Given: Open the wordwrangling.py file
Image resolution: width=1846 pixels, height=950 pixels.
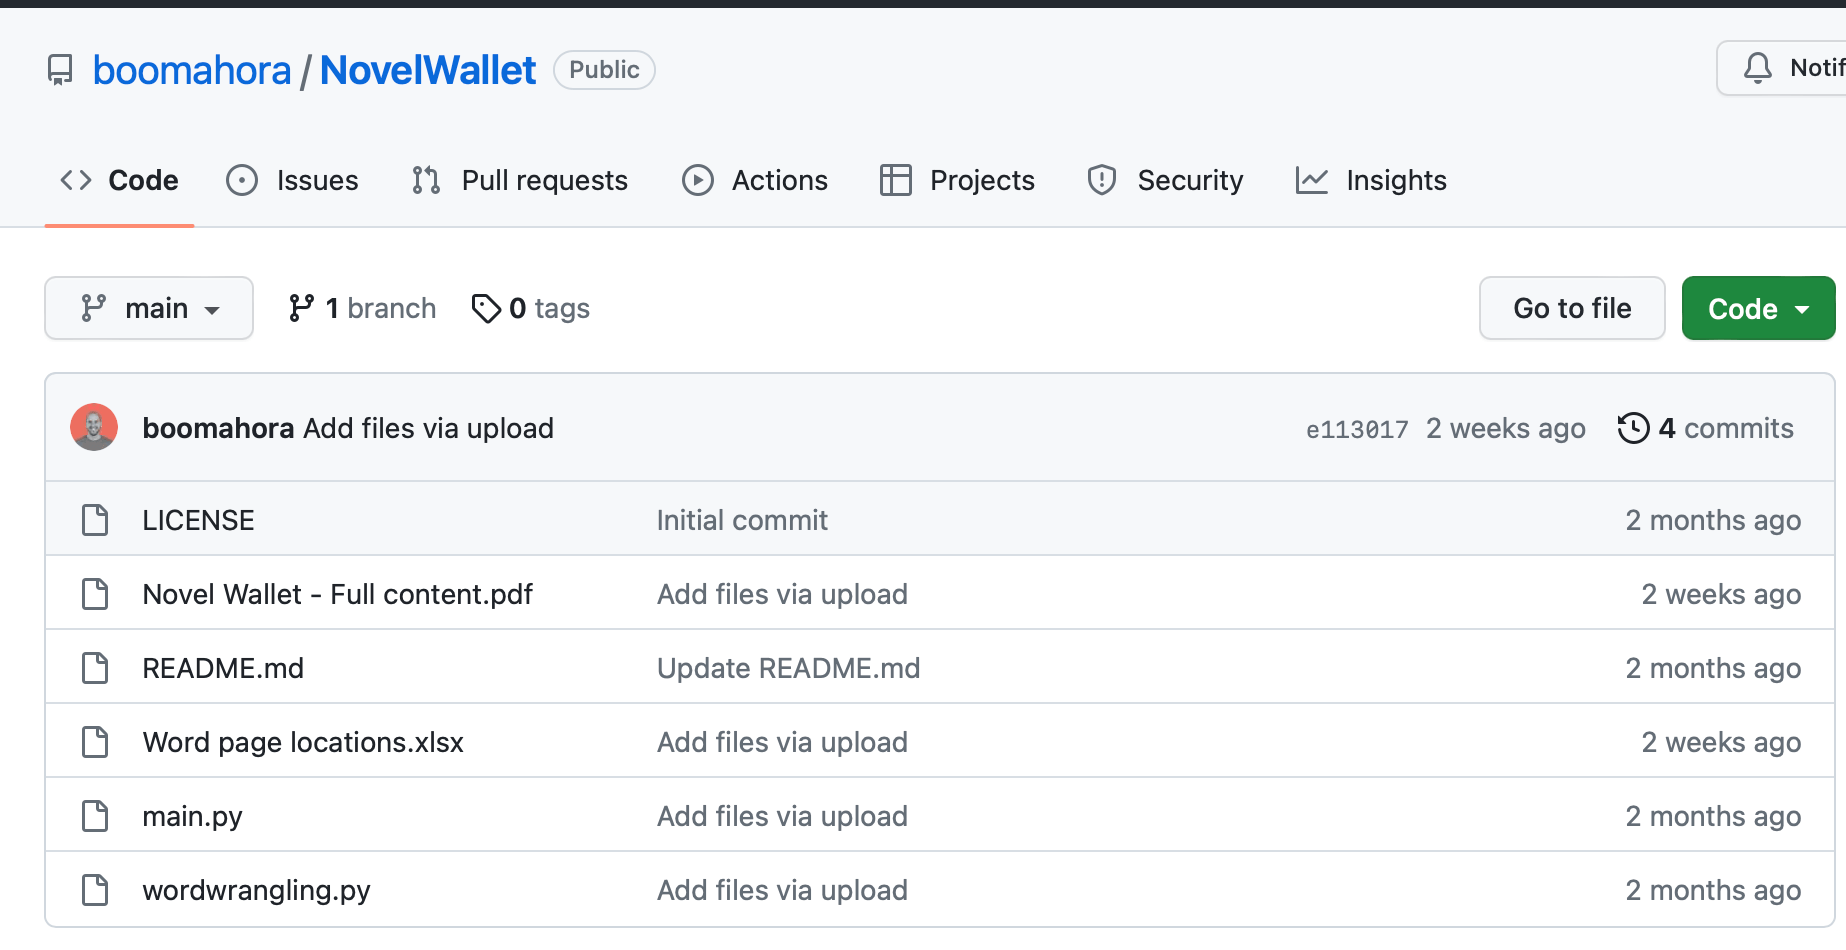Looking at the screenshot, I should pos(256,890).
